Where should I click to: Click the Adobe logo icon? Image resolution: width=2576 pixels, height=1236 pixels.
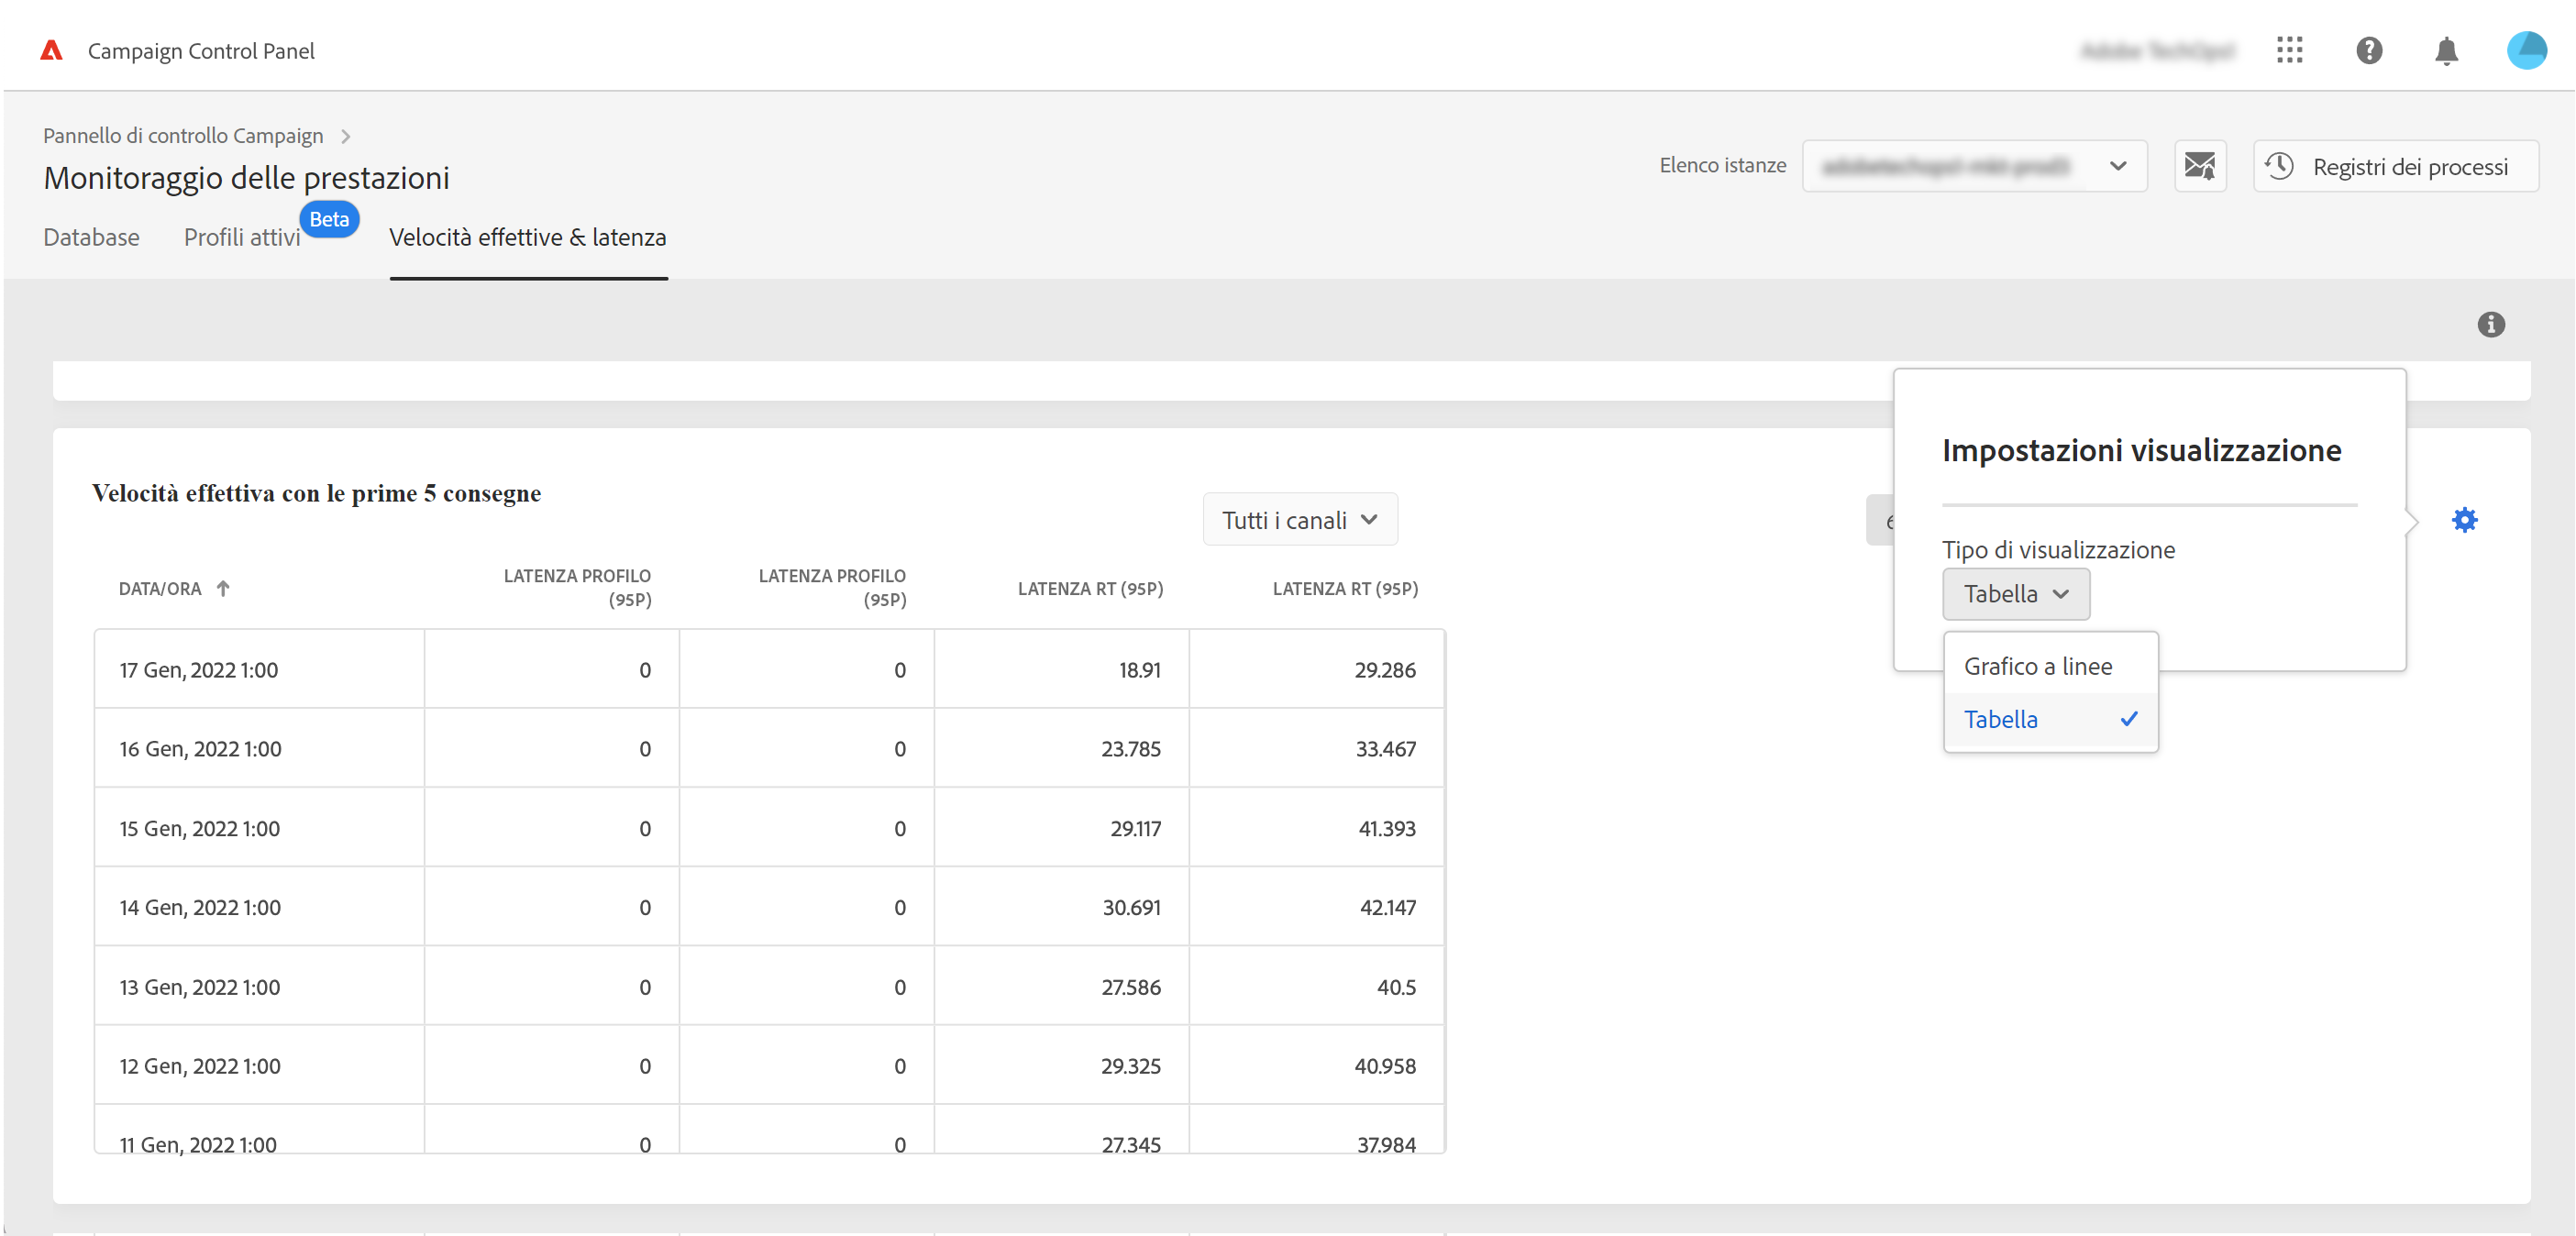pyautogui.click(x=51, y=50)
